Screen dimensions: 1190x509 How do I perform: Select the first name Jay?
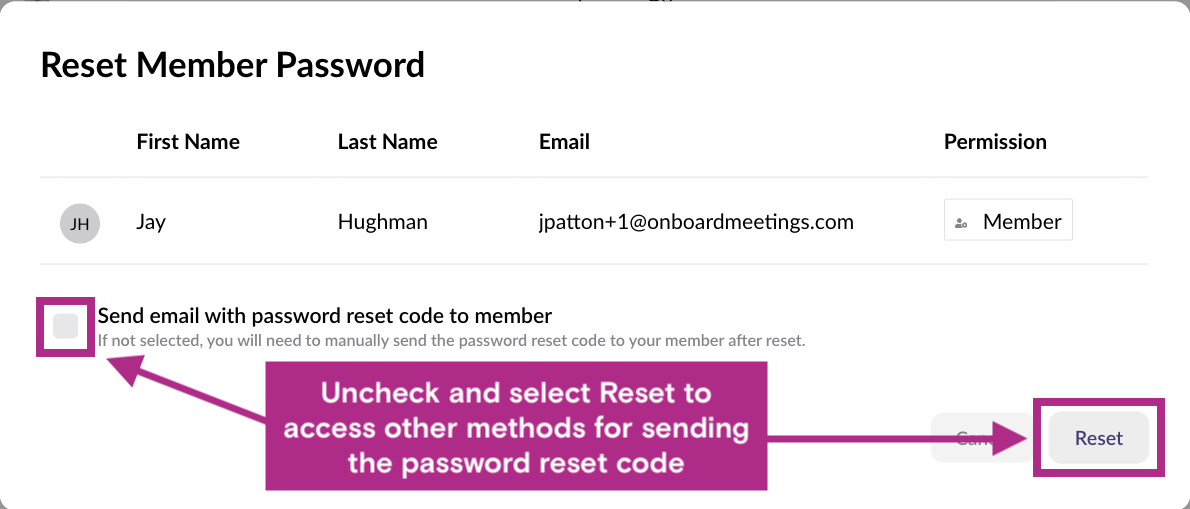151,222
